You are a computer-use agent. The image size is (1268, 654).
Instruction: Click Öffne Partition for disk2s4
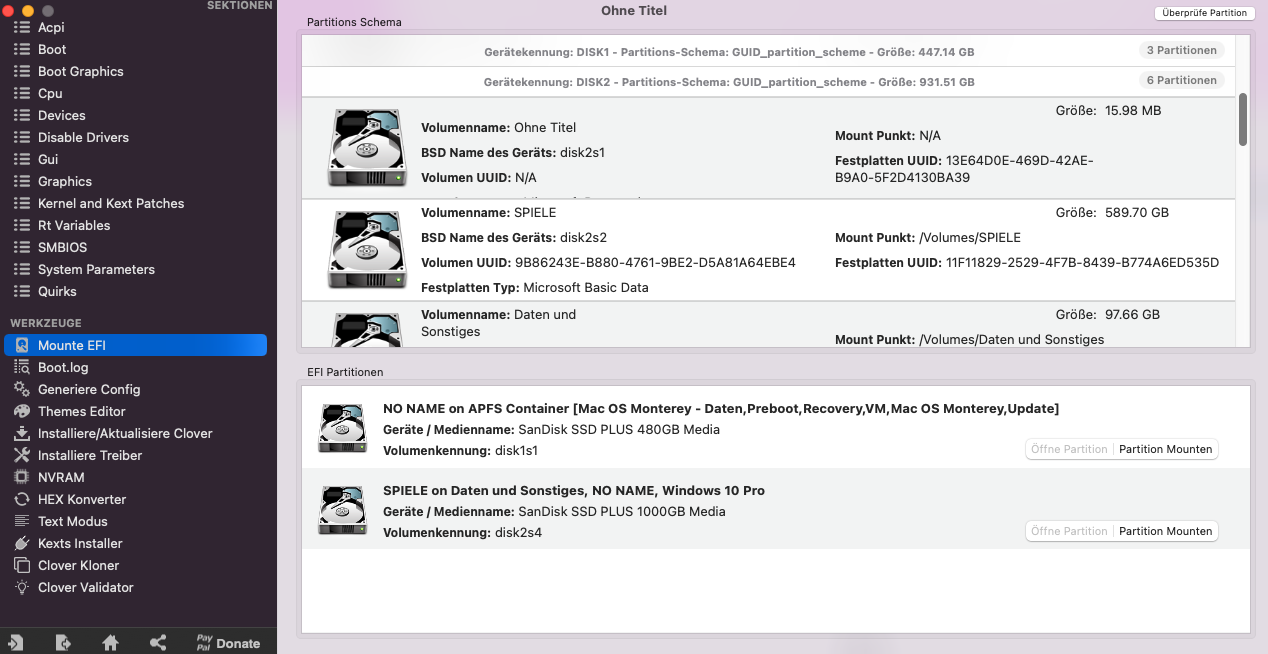click(1069, 531)
